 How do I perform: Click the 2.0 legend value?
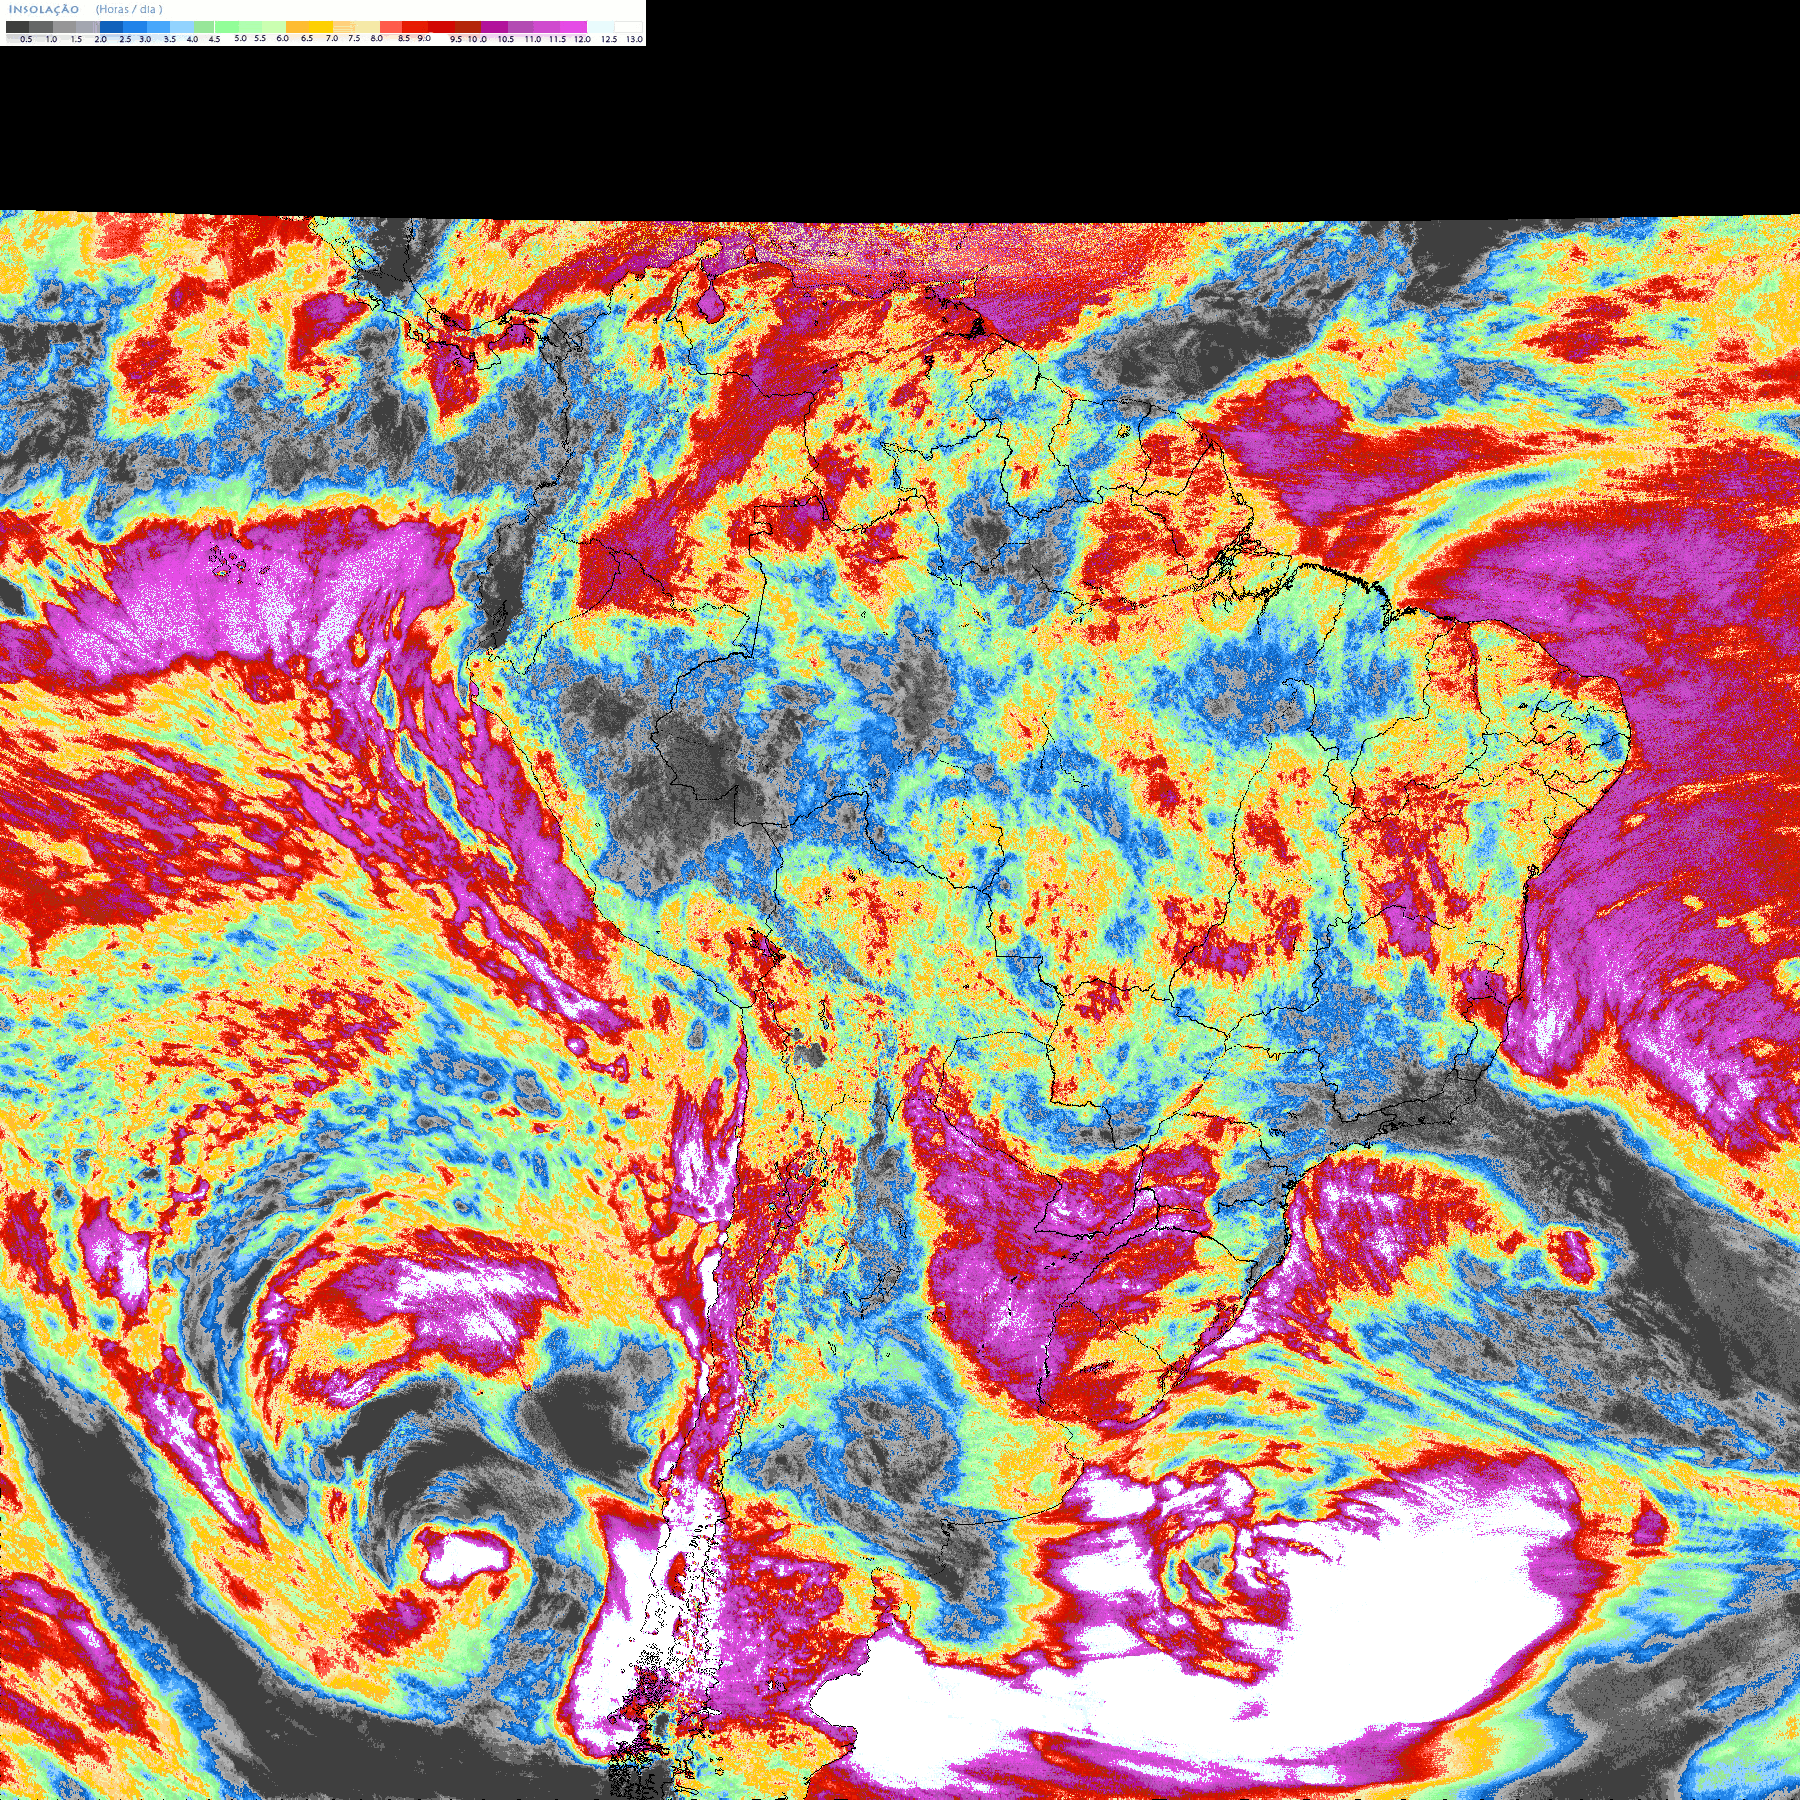(x=101, y=39)
